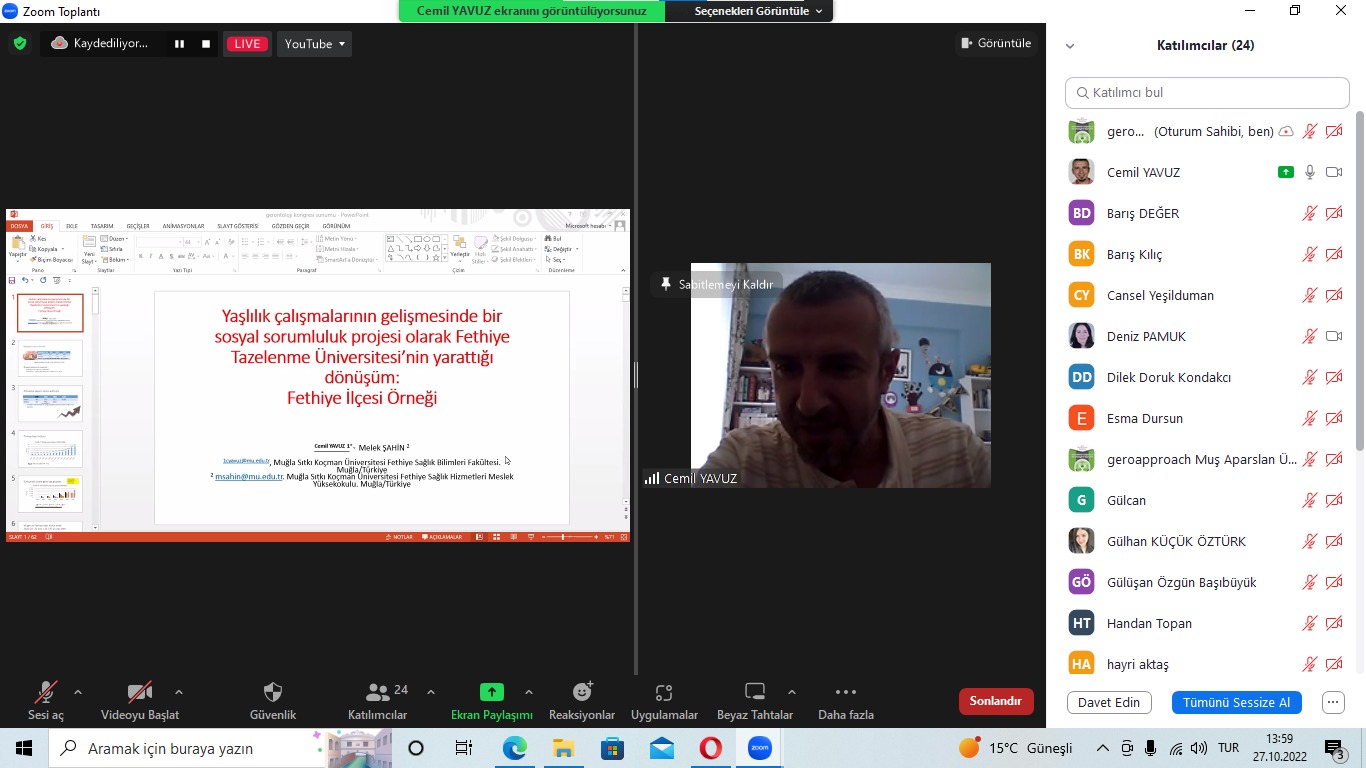Click green Ekran Paylaşımı share icon
The height and width of the screenshot is (768, 1366).
coord(491,692)
